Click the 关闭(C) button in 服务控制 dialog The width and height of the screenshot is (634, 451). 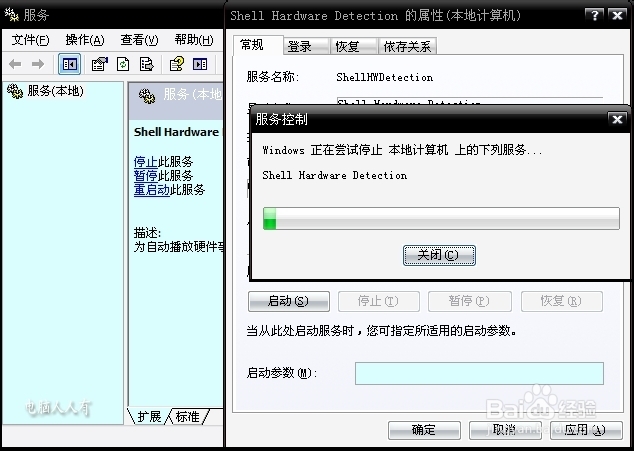pyautogui.click(x=439, y=255)
